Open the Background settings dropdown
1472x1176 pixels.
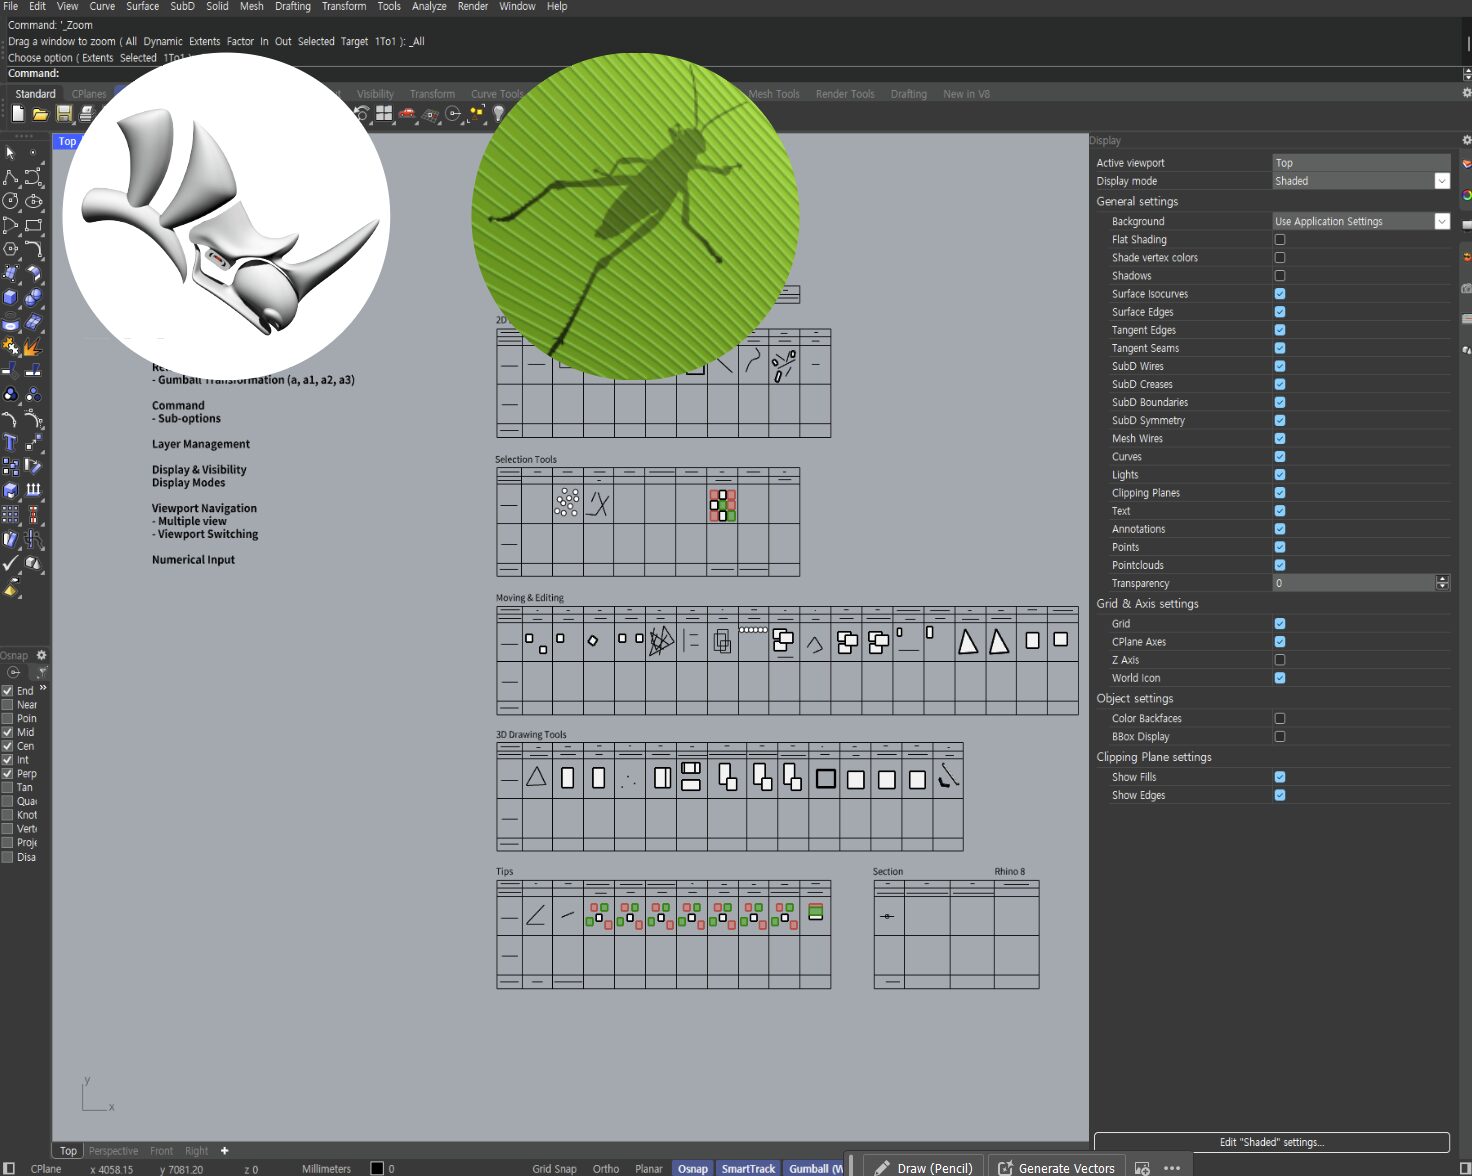coord(1441,221)
